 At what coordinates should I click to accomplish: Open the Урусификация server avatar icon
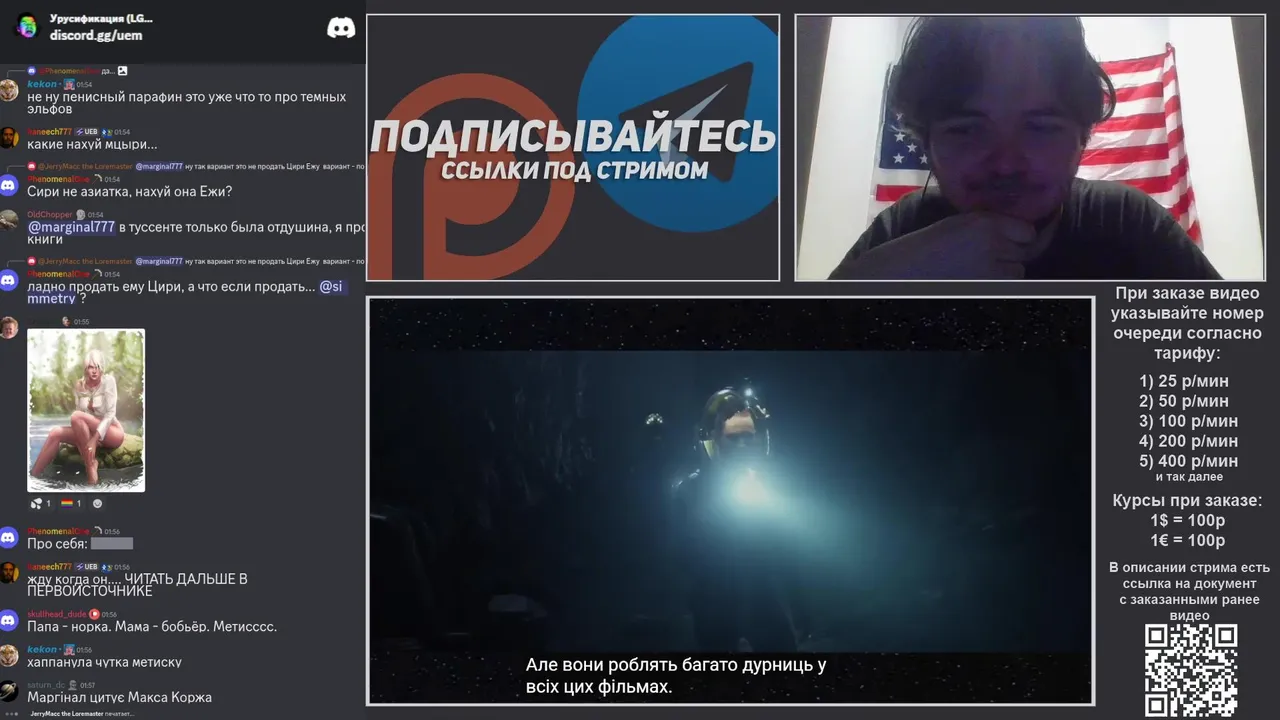click(x=26, y=26)
